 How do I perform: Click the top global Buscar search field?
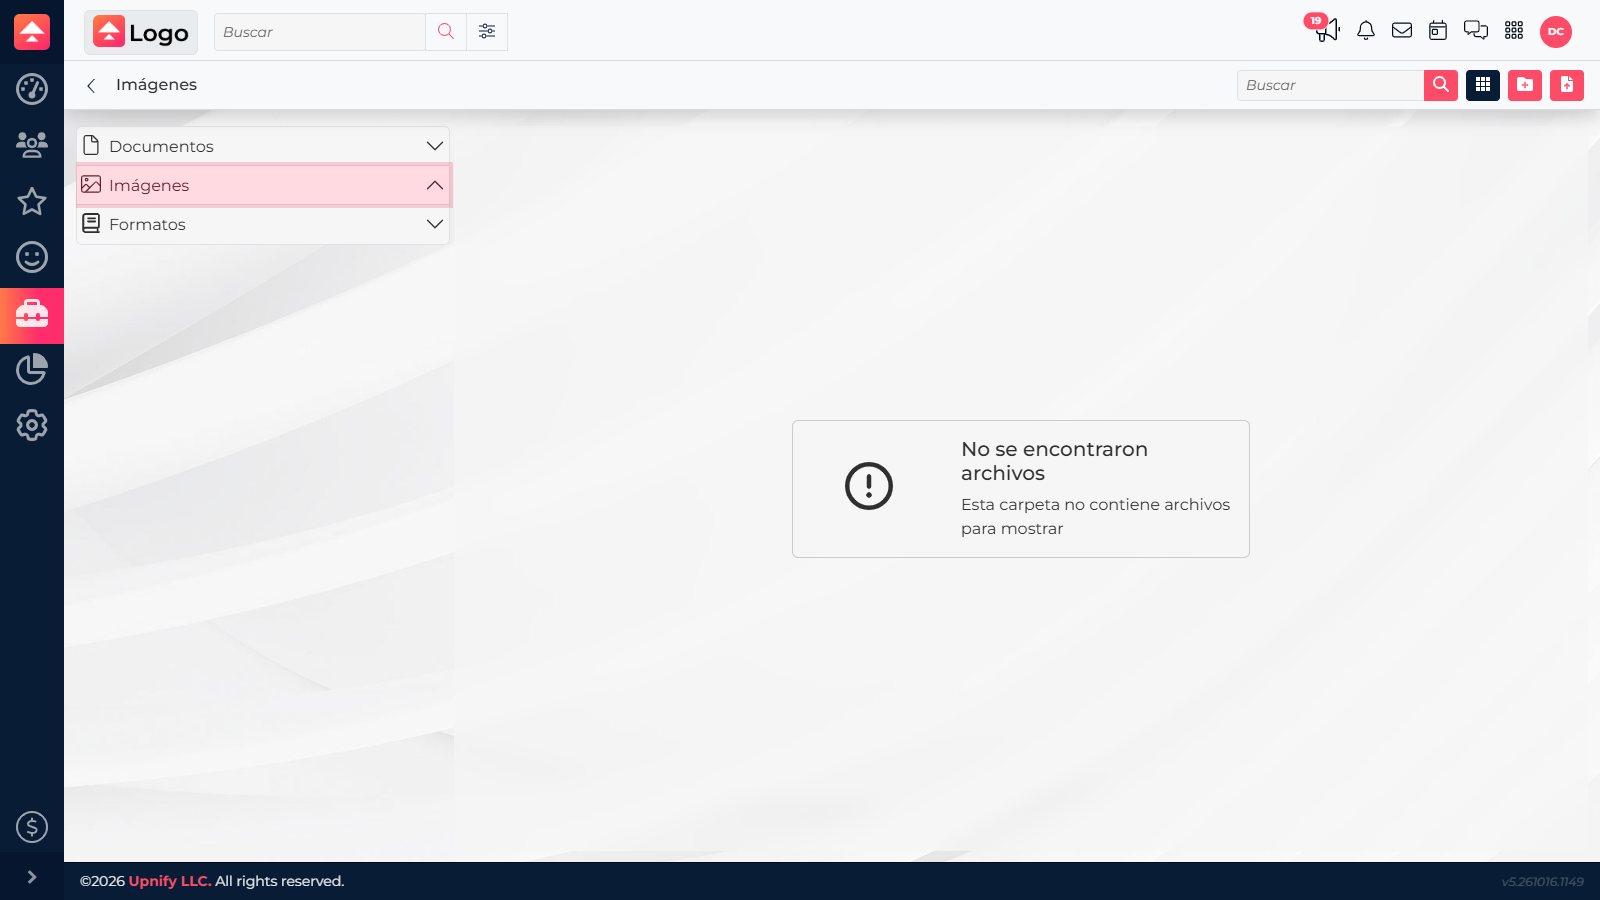[x=320, y=32]
